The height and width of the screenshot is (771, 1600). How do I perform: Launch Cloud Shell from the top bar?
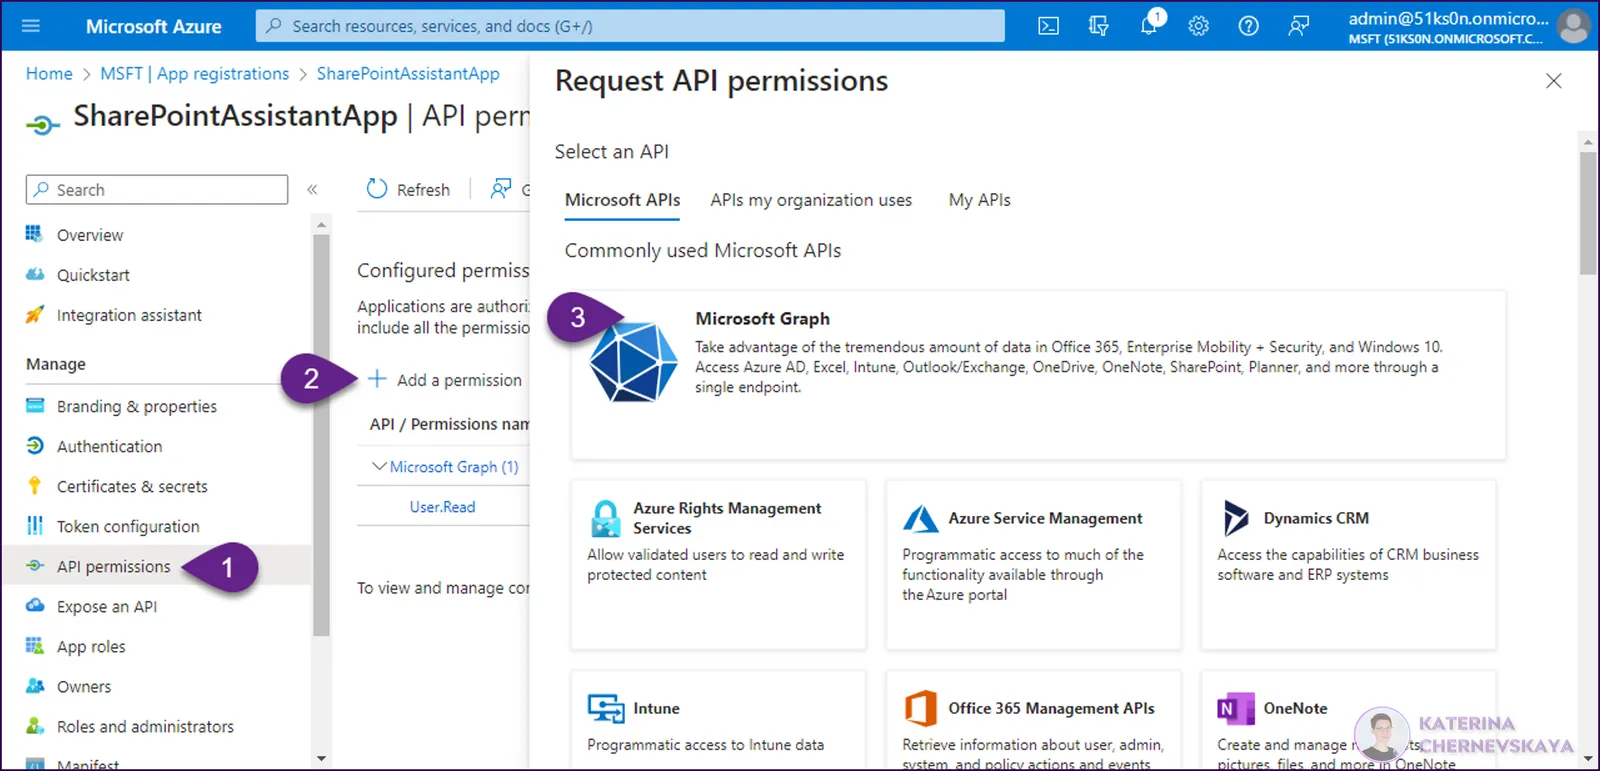tap(1048, 26)
